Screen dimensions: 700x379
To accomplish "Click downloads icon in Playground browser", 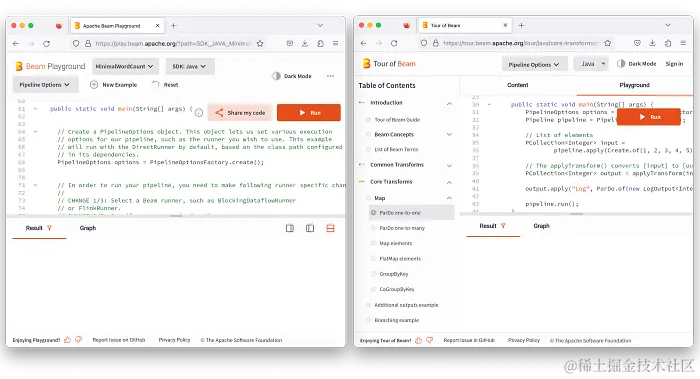I will click(305, 43).
